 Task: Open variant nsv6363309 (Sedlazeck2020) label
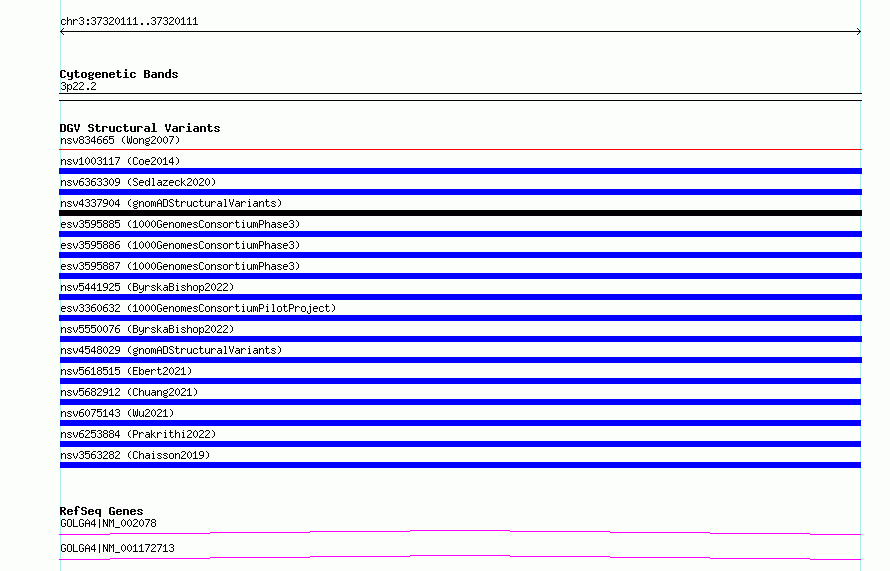click(x=138, y=182)
